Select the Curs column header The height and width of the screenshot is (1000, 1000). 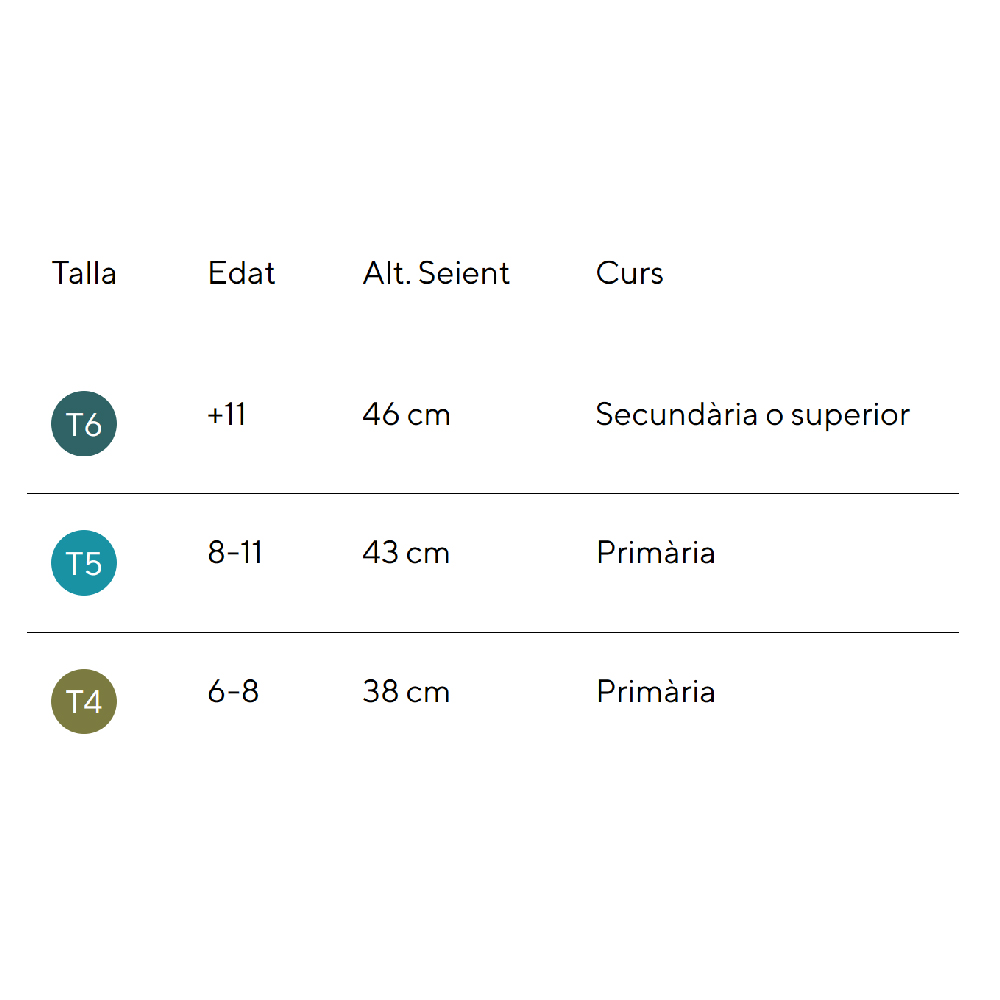click(629, 273)
